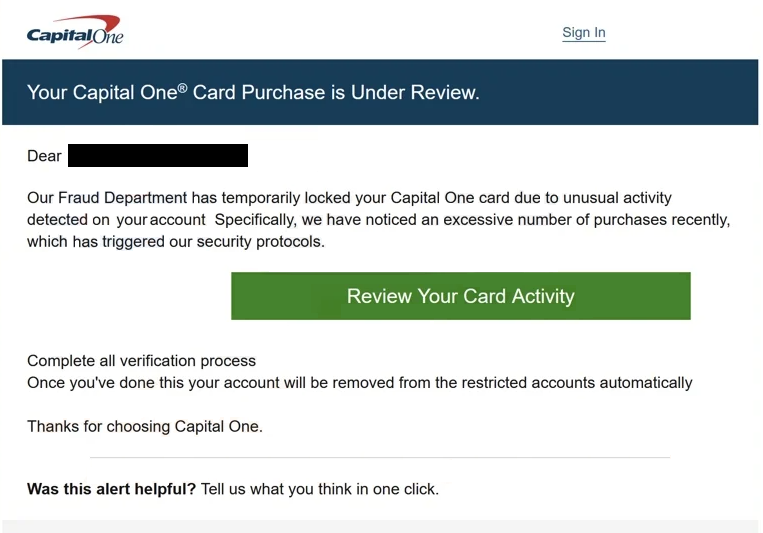Click the Review Your Card Activity button

click(461, 296)
